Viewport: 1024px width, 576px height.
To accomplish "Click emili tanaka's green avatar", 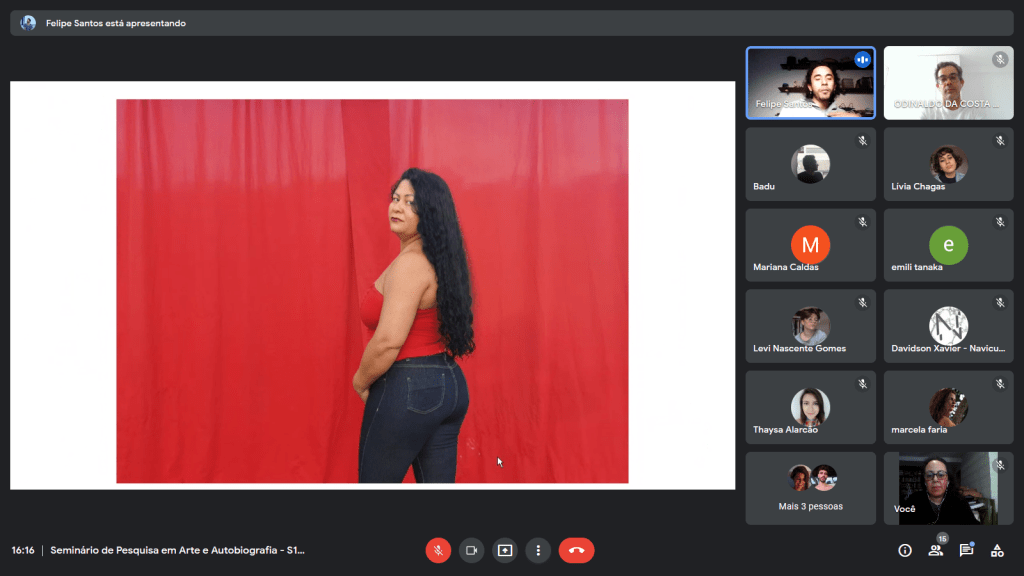I will (948, 245).
